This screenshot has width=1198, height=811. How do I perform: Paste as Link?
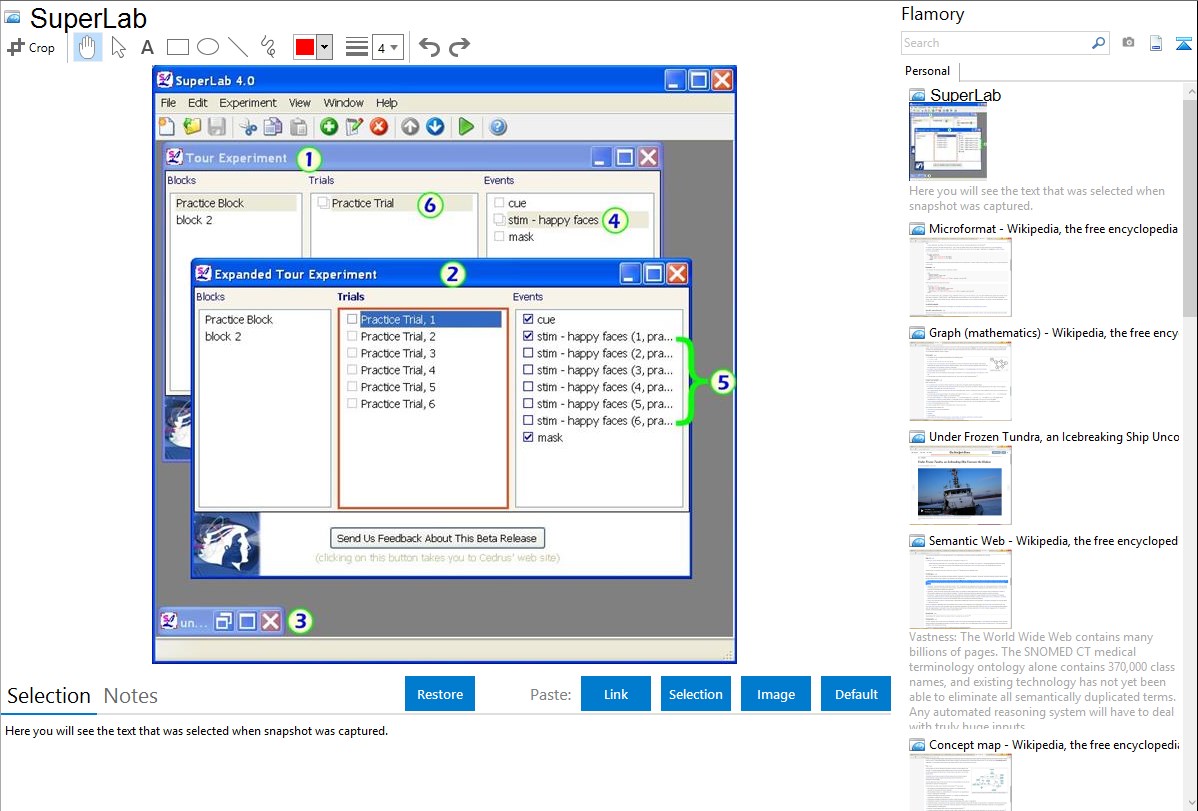click(x=616, y=694)
